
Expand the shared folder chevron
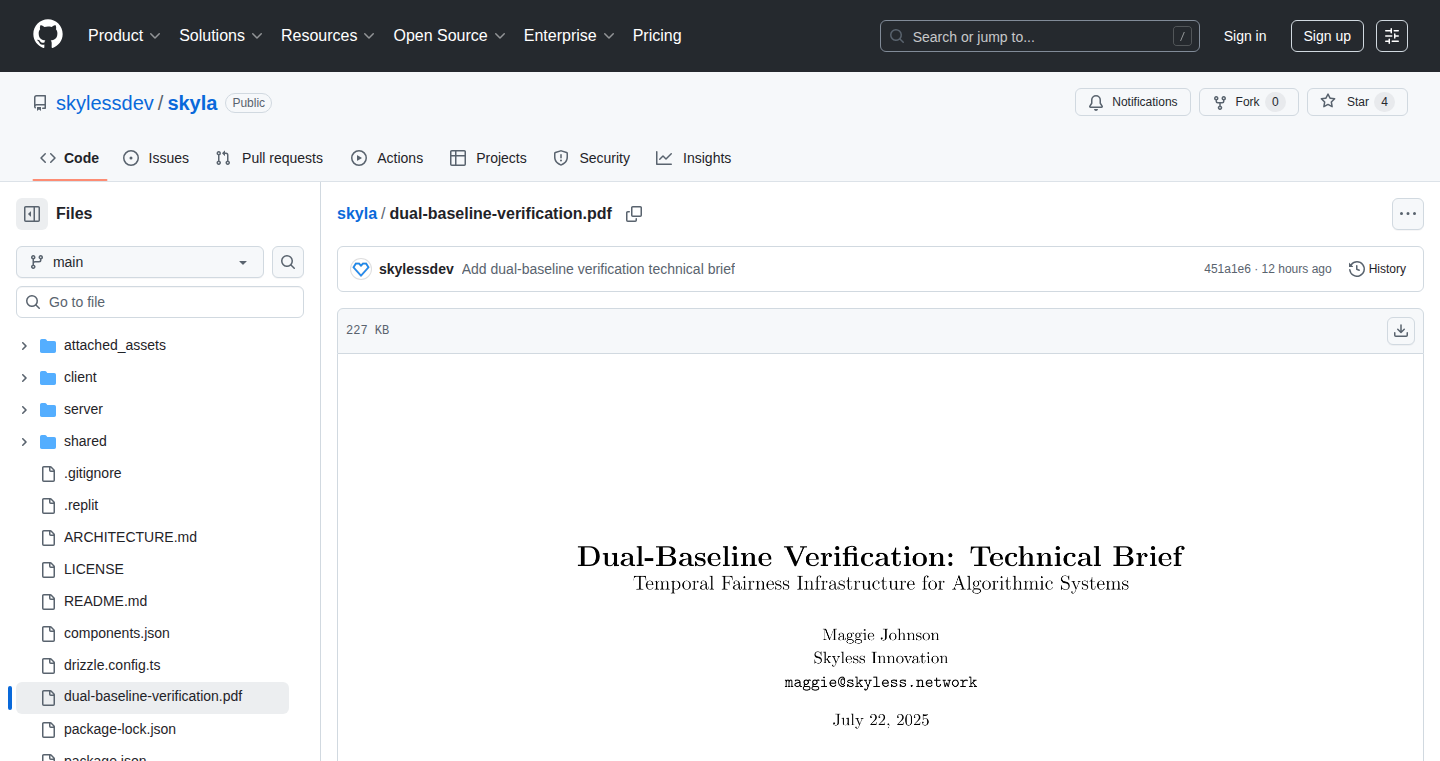[x=24, y=441]
